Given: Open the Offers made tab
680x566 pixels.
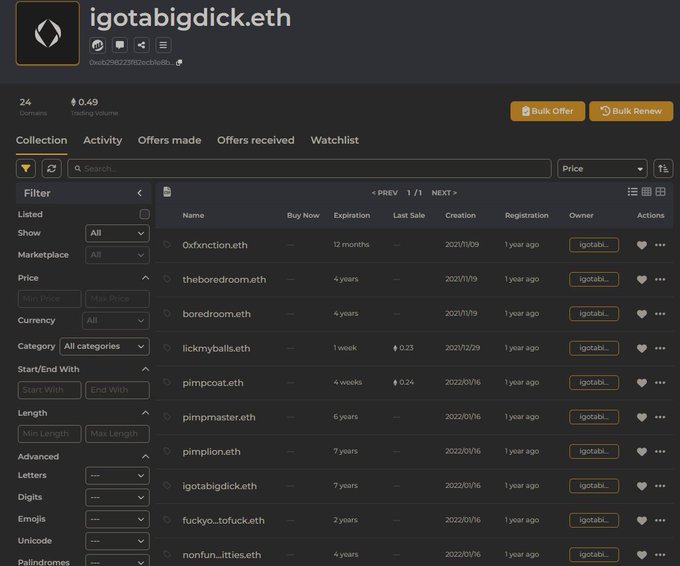Looking at the screenshot, I should (x=170, y=141).
